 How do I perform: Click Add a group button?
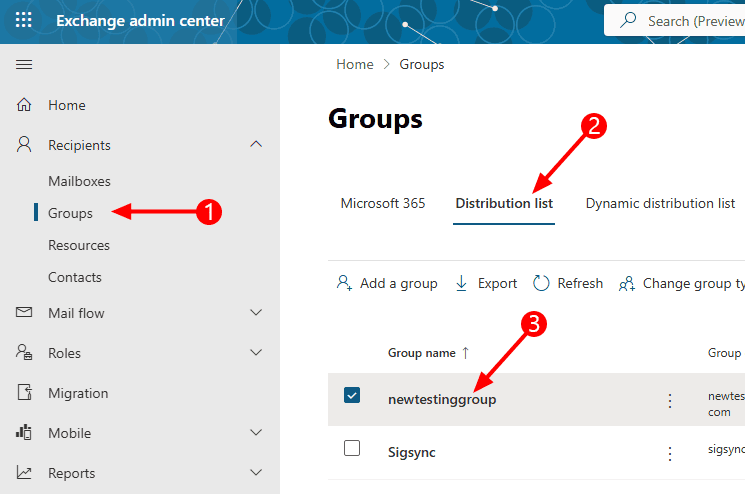387,283
